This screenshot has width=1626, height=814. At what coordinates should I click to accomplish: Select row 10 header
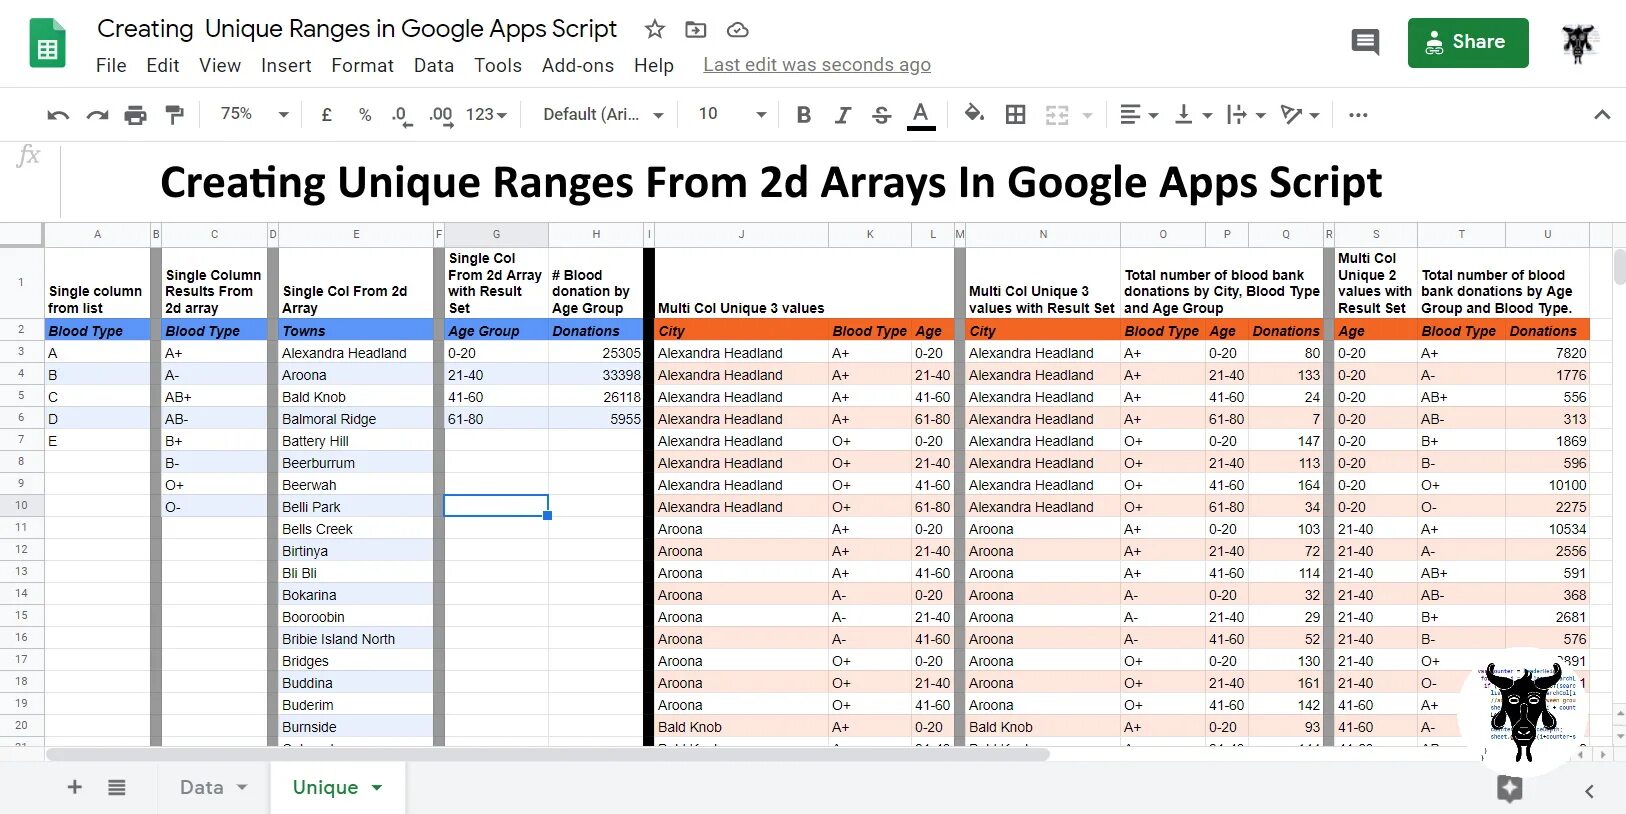tap(21, 505)
